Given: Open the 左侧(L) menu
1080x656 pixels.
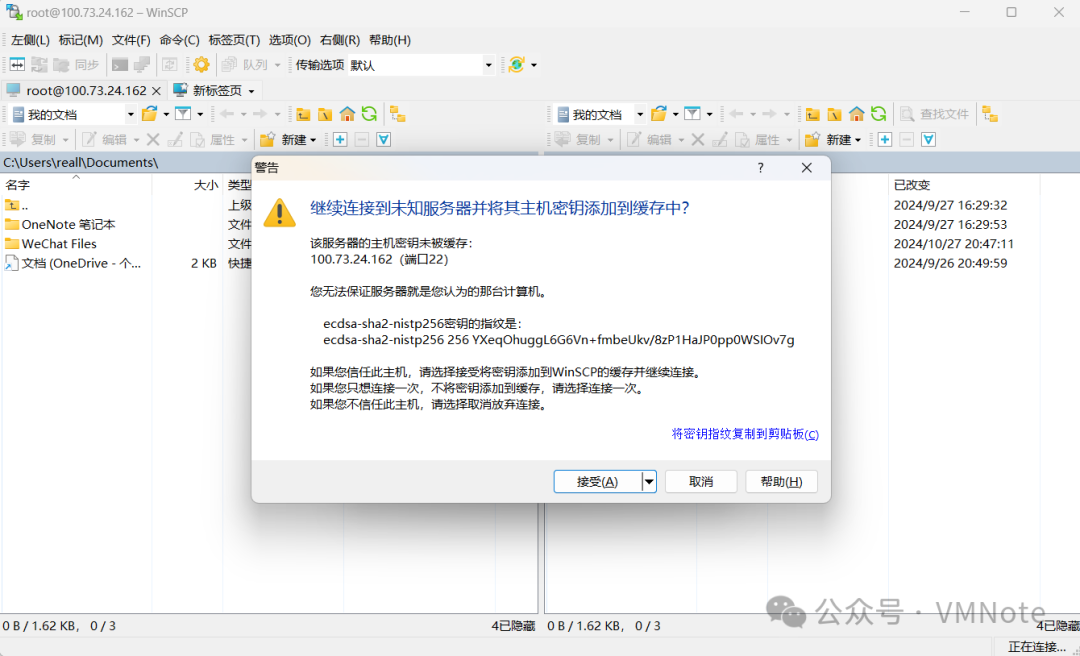Looking at the screenshot, I should point(30,40).
